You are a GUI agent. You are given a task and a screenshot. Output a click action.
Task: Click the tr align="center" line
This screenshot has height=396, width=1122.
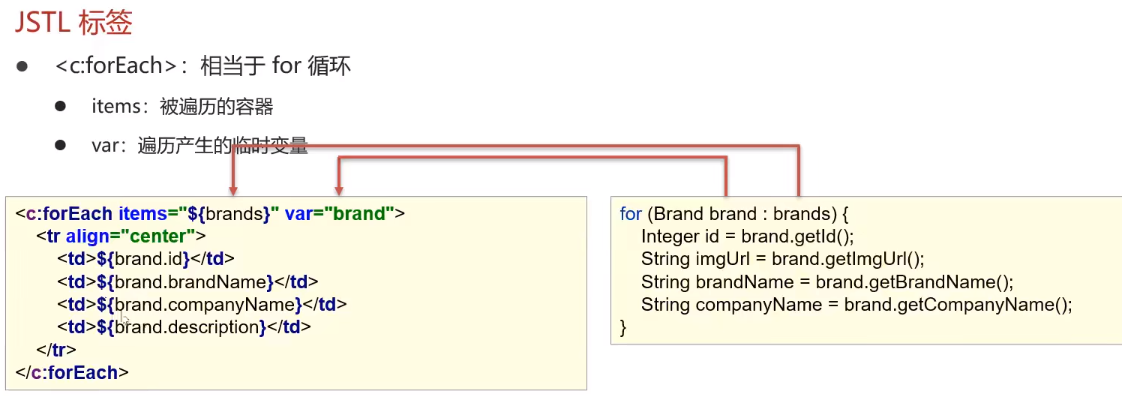point(122,236)
